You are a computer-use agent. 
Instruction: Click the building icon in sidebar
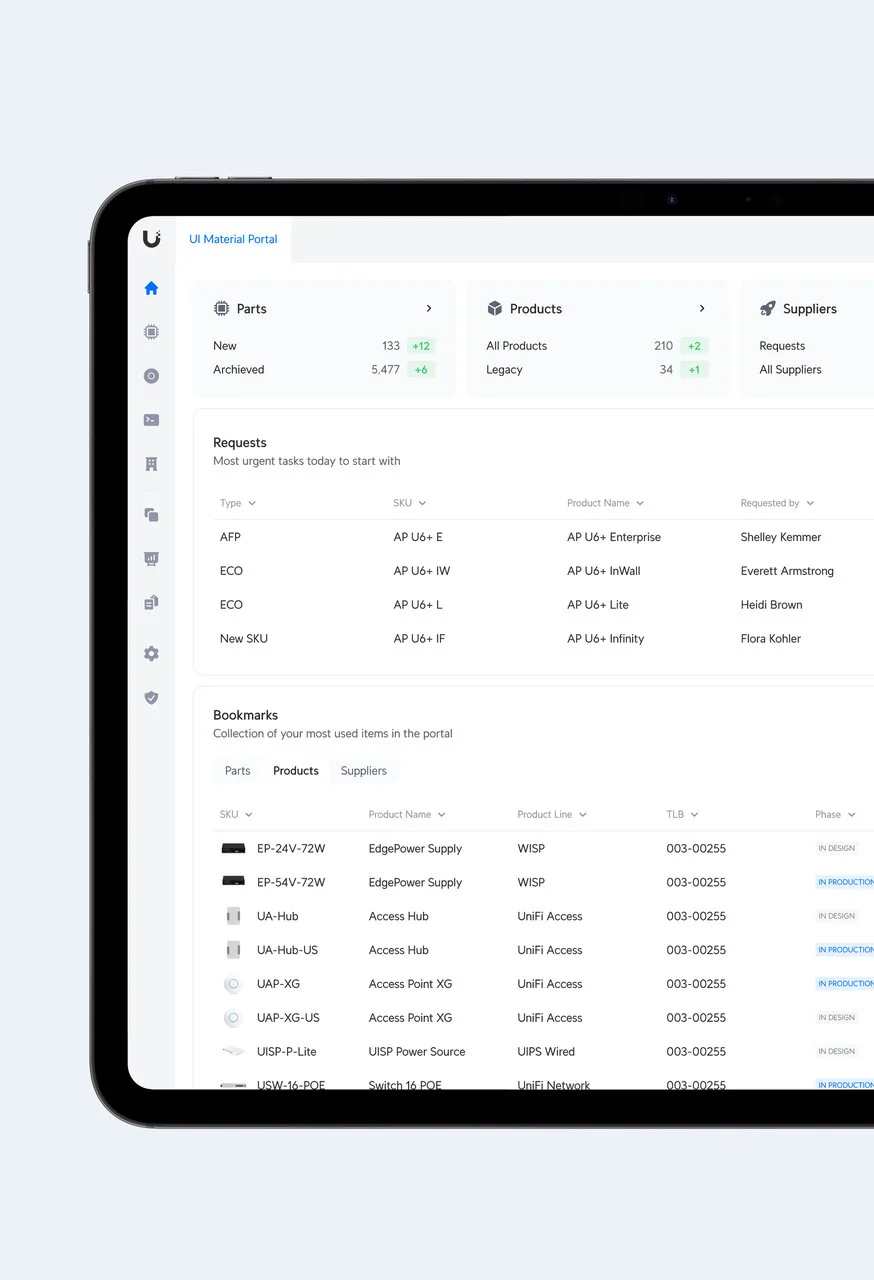(151, 464)
